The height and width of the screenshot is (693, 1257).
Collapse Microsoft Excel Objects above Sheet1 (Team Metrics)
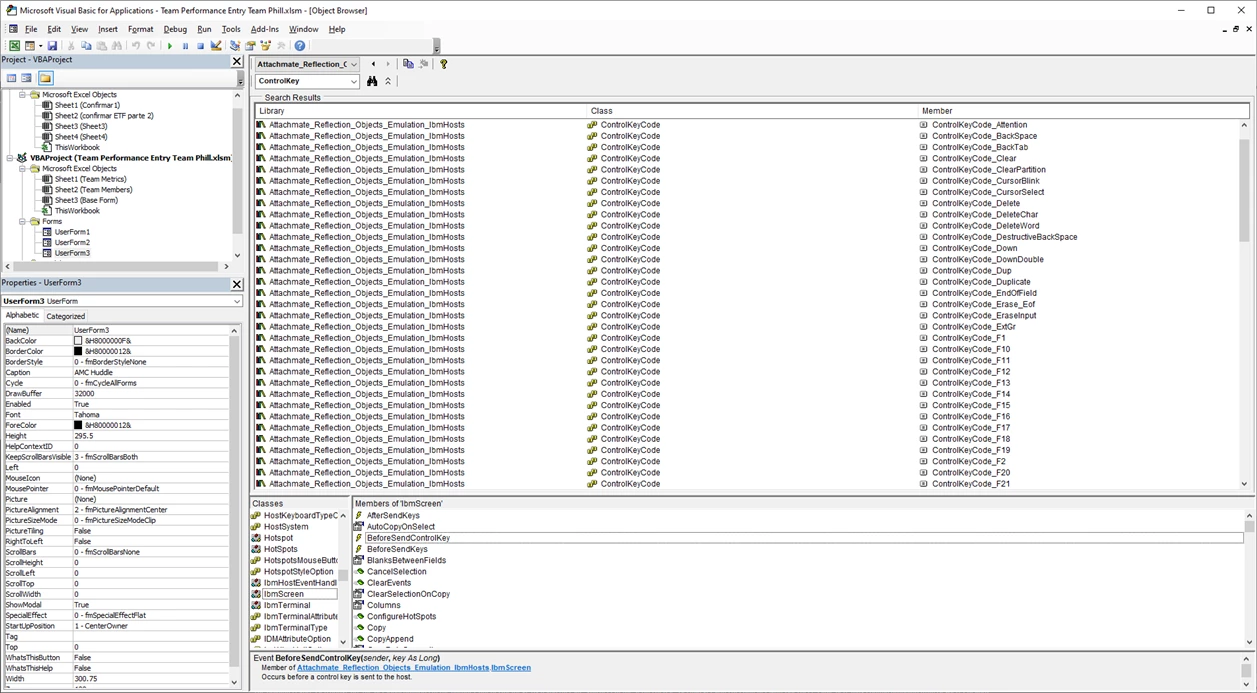(23, 169)
